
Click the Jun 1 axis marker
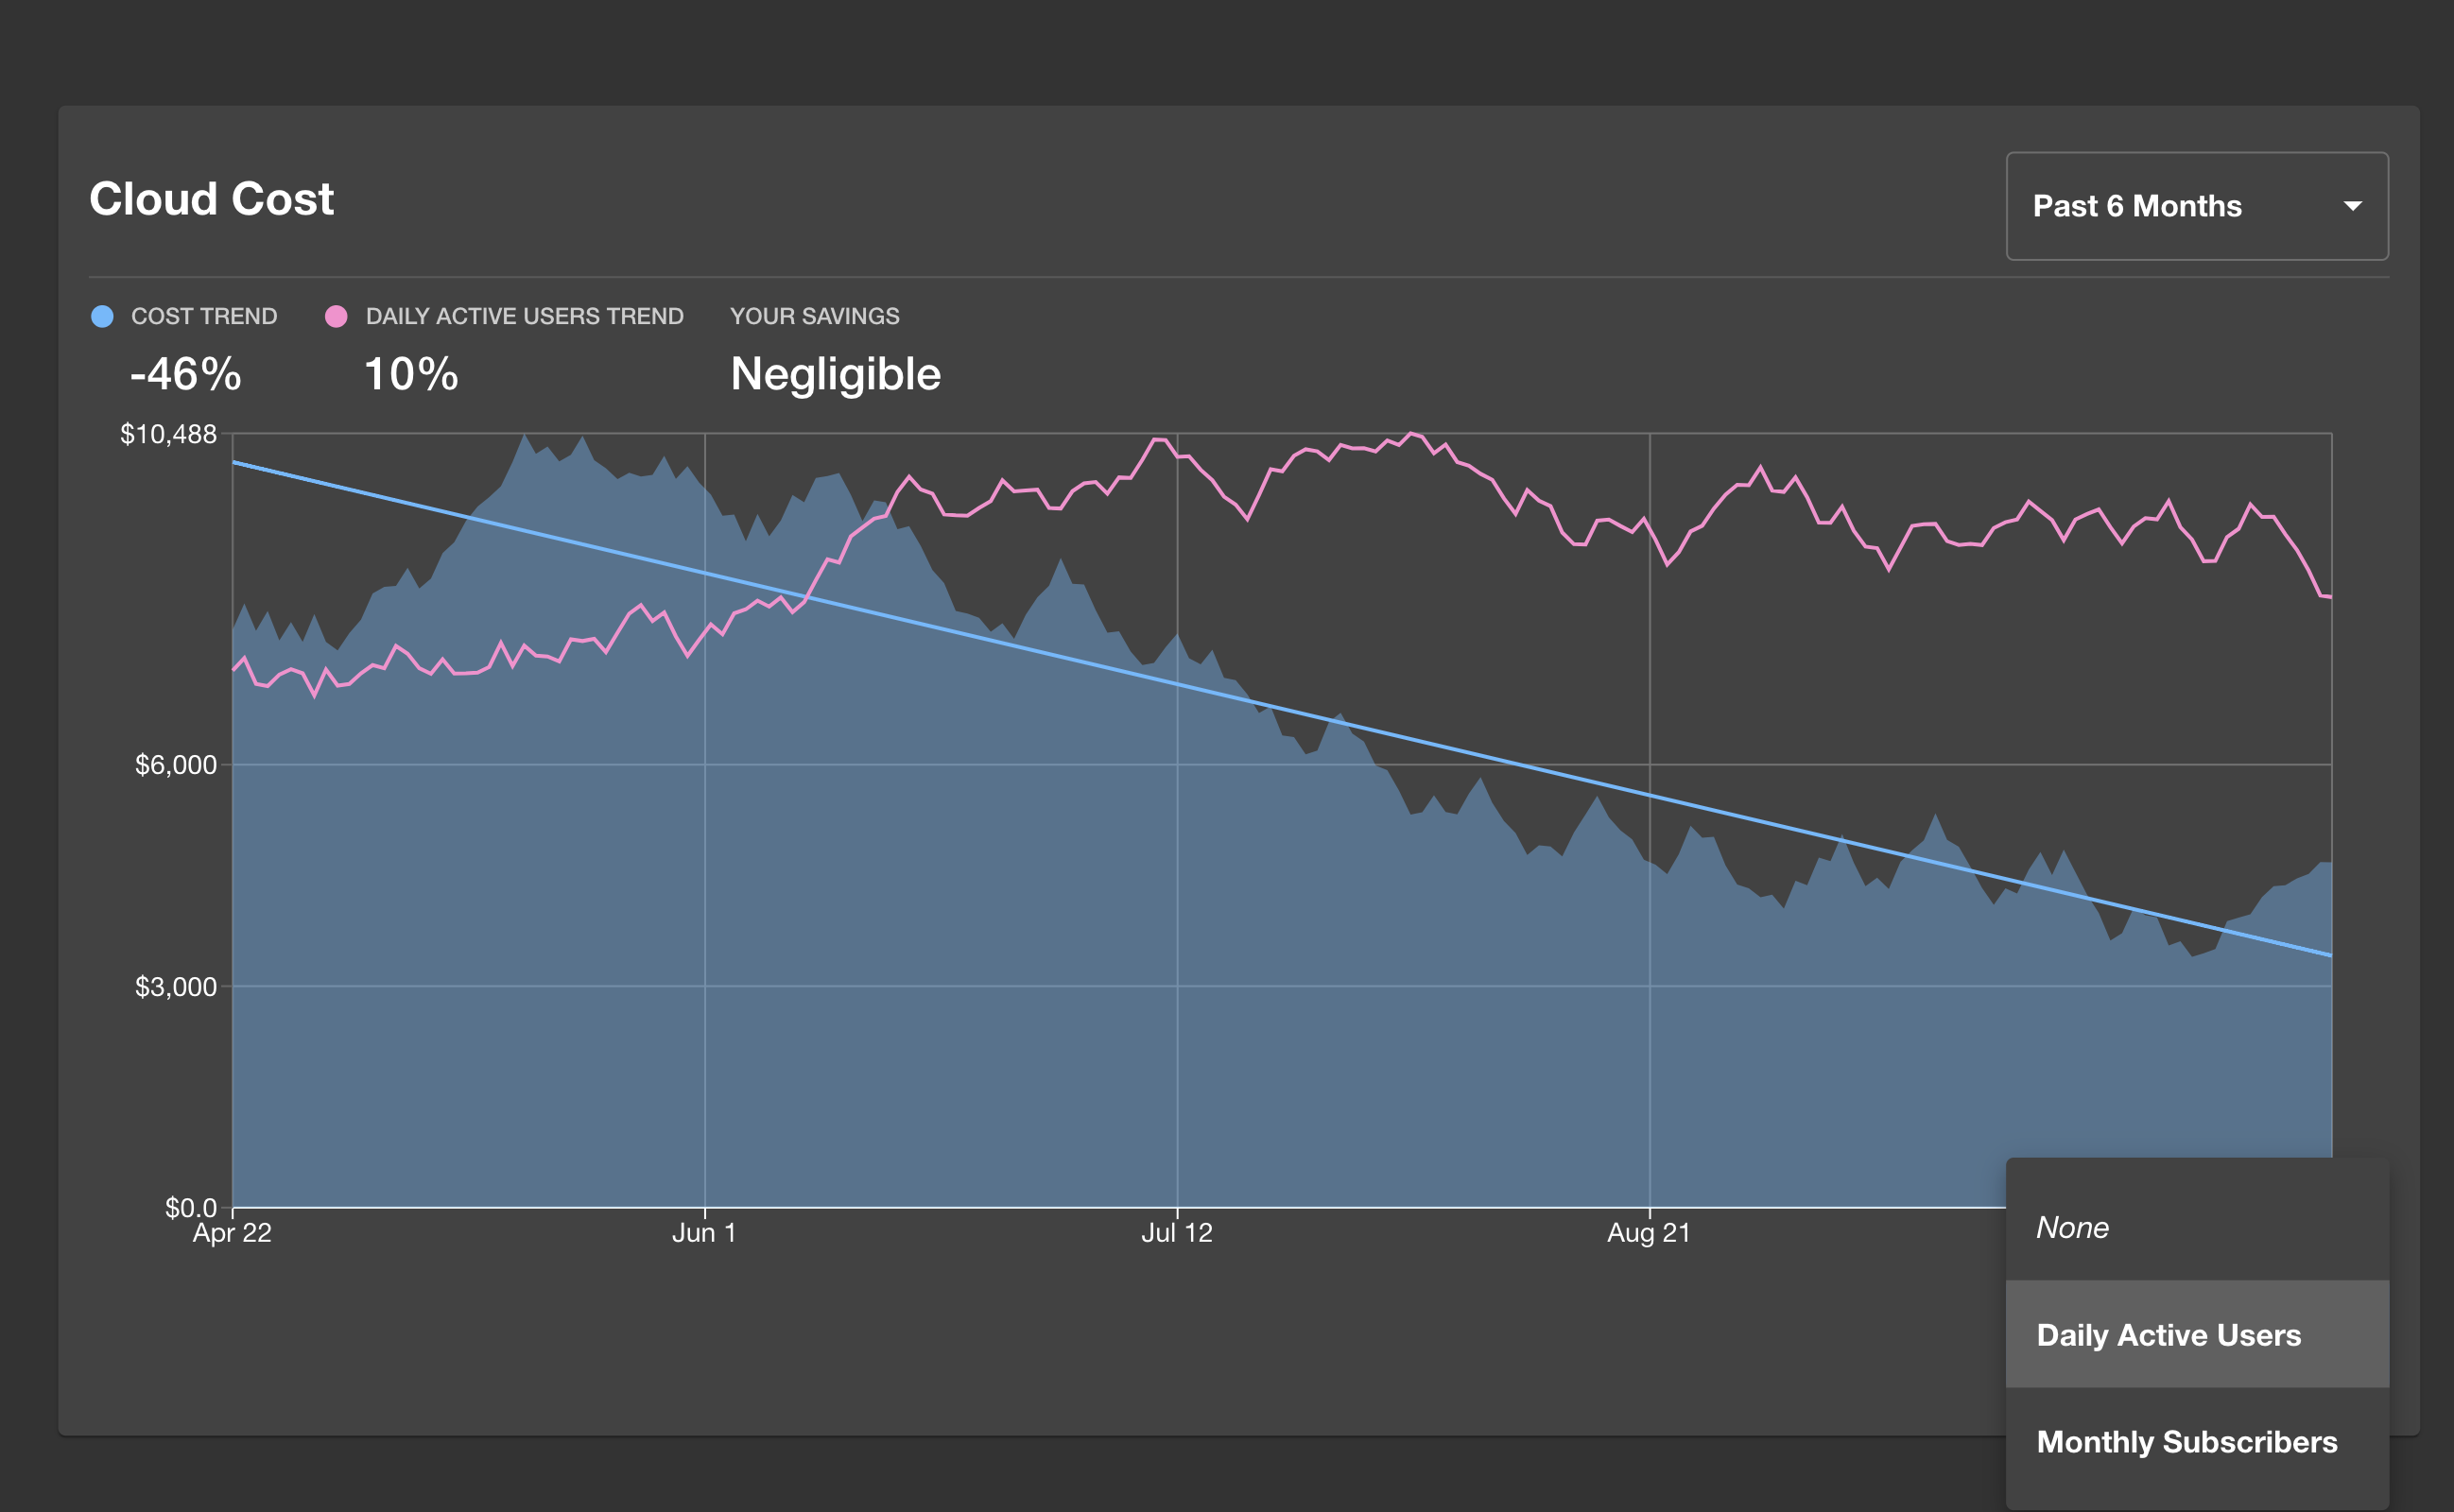[704, 1232]
